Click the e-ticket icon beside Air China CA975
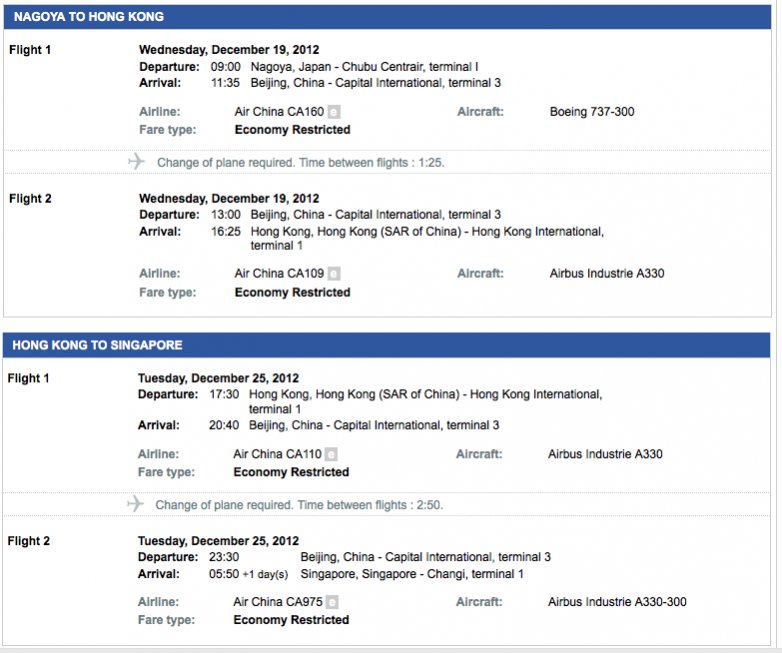The image size is (782, 653). click(332, 602)
